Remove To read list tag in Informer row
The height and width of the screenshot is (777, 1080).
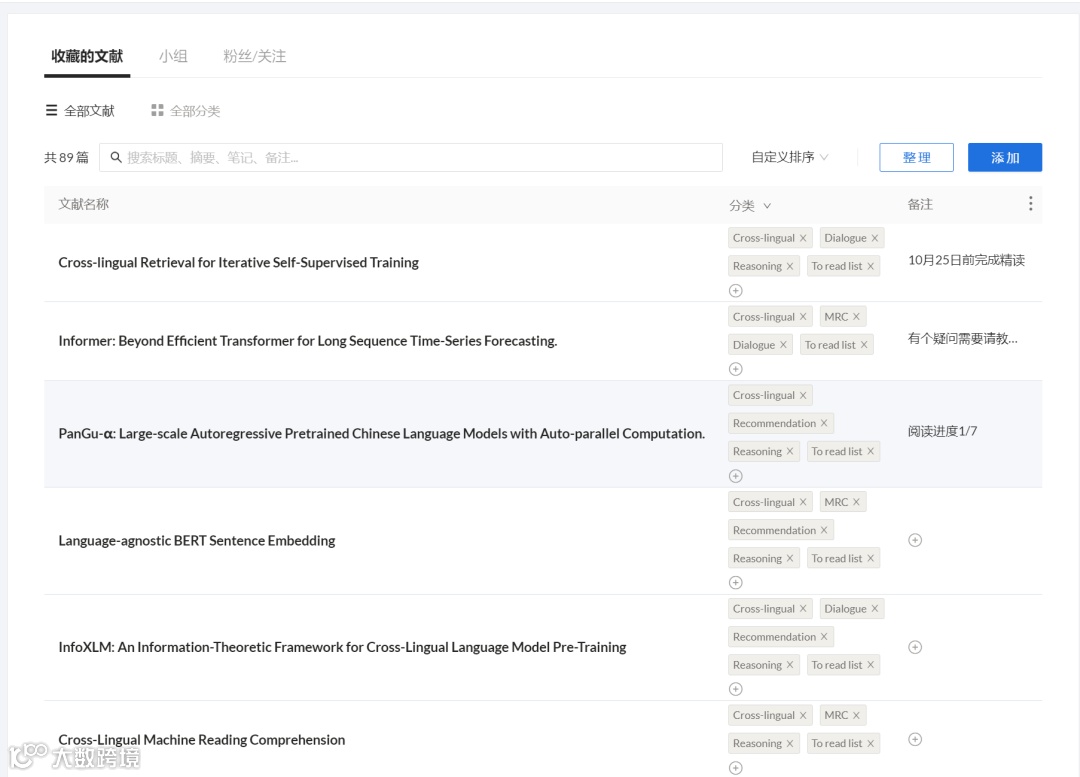pos(864,345)
